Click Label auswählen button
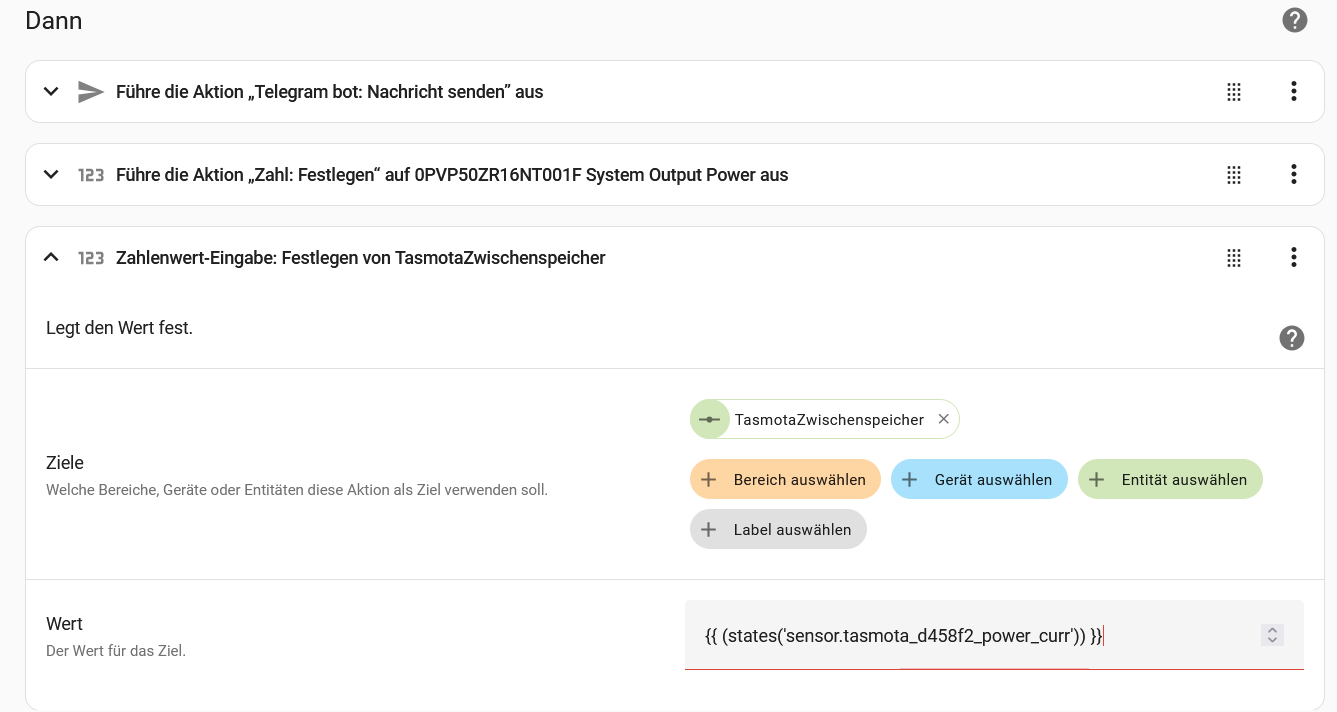The image size is (1337, 712). pyautogui.click(x=777, y=530)
